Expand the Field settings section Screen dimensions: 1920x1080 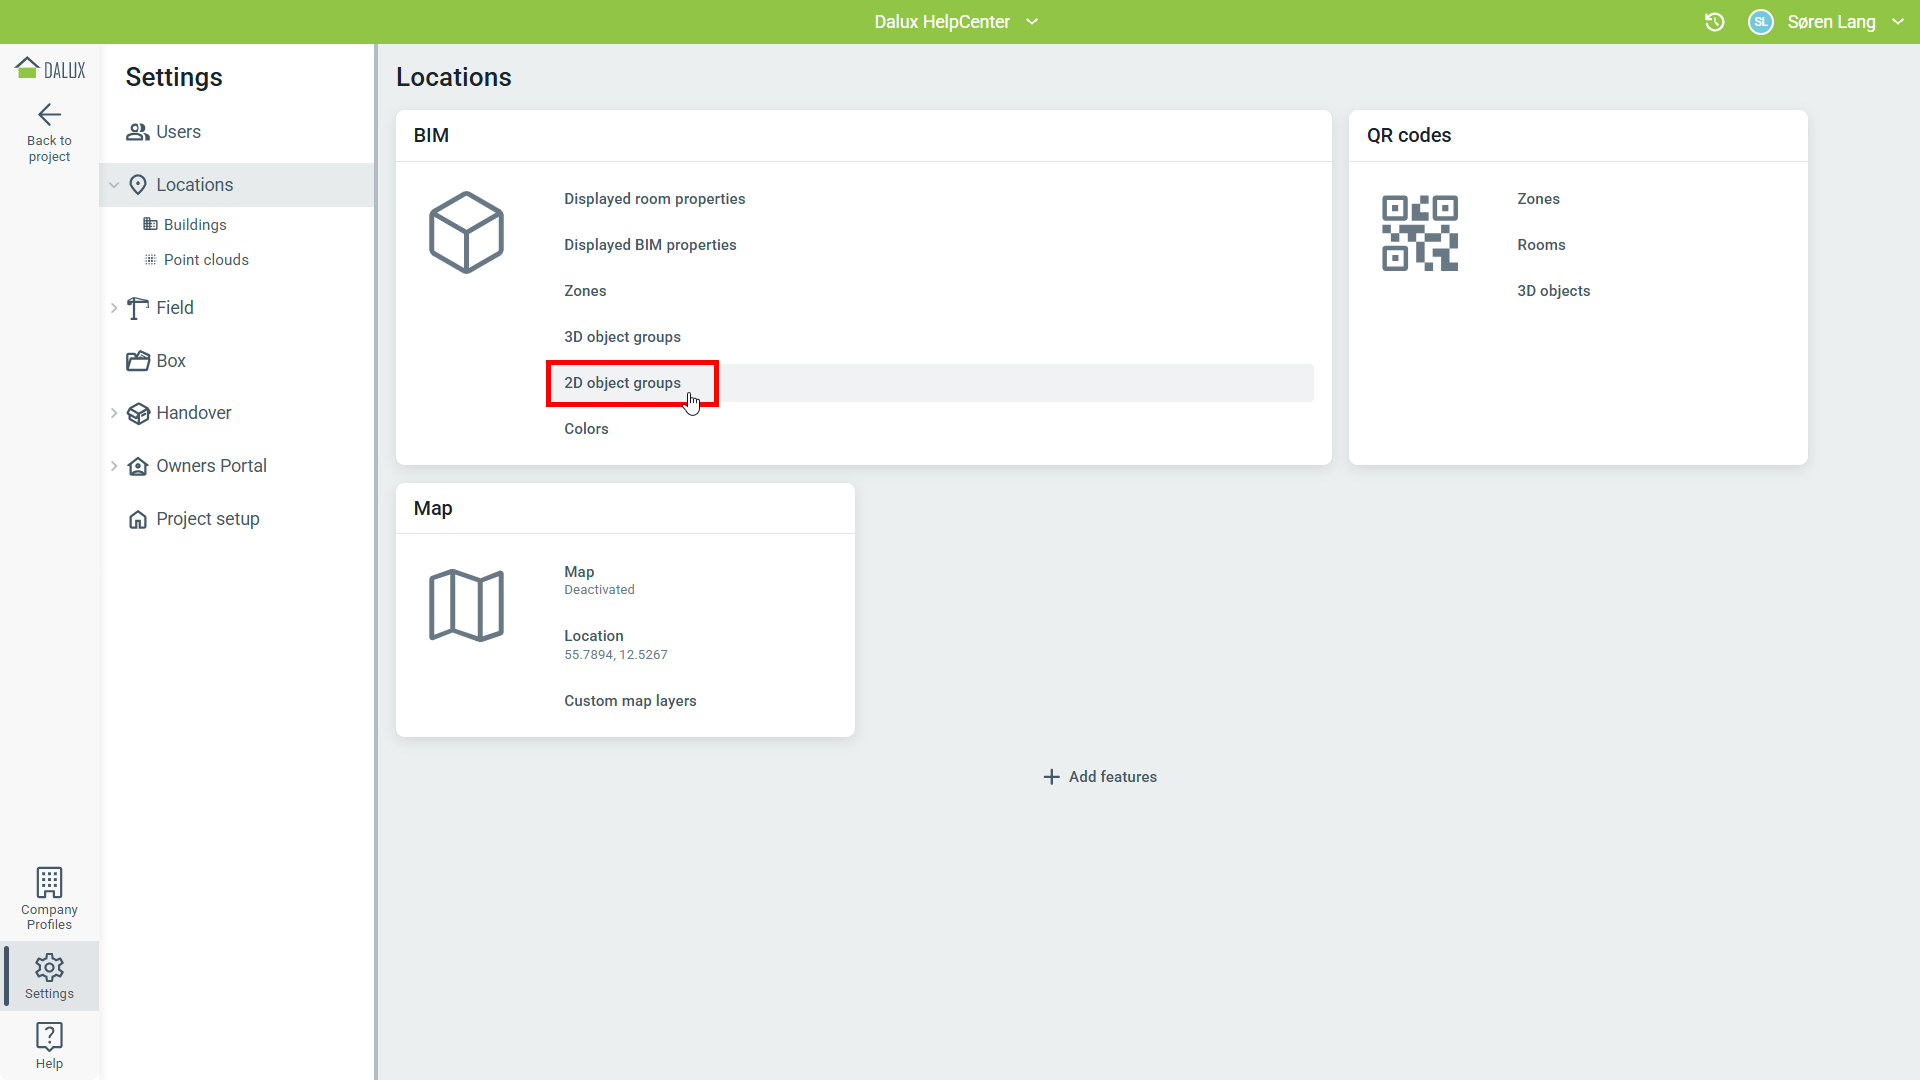[x=114, y=308]
